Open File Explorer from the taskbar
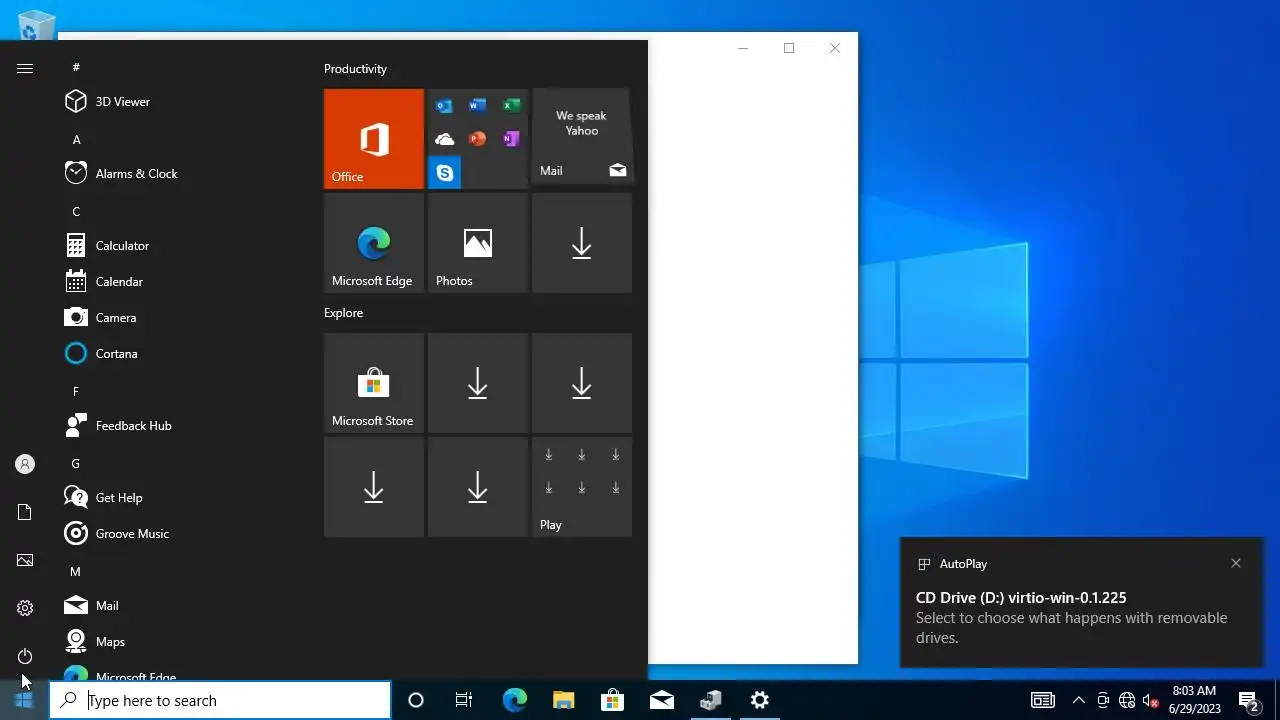Screen dimensions: 1280x720 tap(563, 700)
